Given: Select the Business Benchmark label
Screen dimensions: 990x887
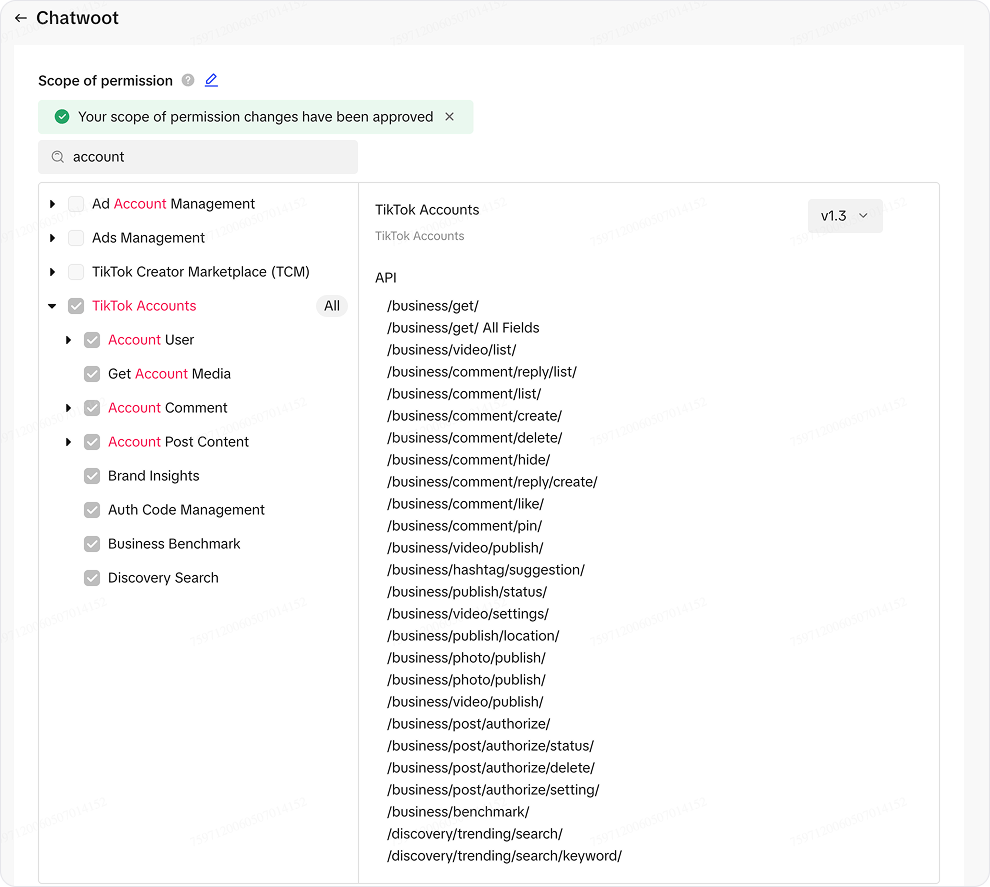Looking at the screenshot, I should tap(174, 544).
